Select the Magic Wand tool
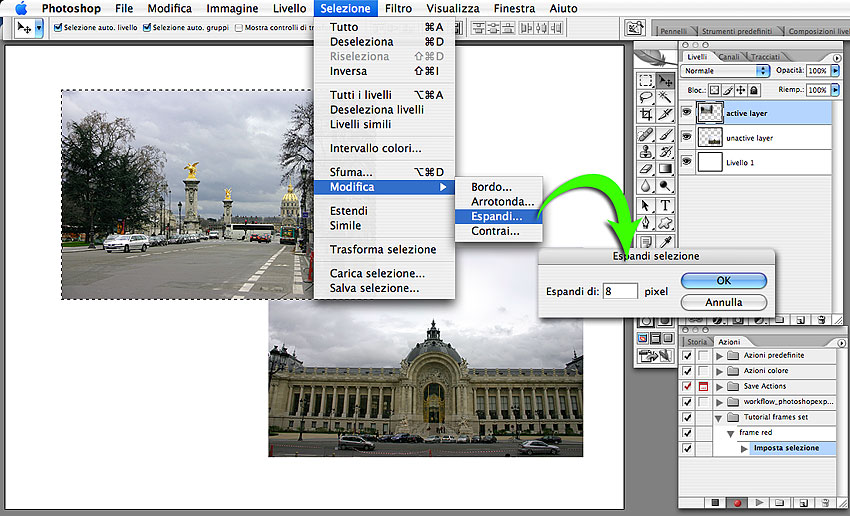 (x=665, y=98)
